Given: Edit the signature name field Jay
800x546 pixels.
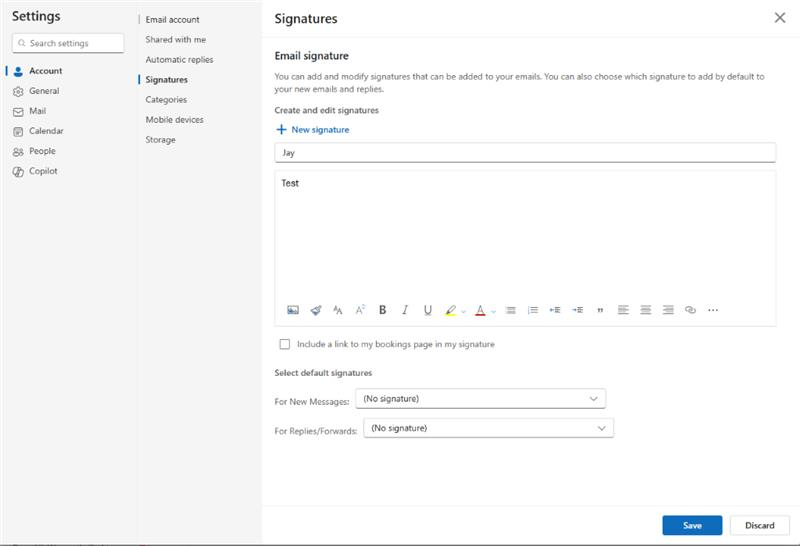Looking at the screenshot, I should tap(525, 153).
